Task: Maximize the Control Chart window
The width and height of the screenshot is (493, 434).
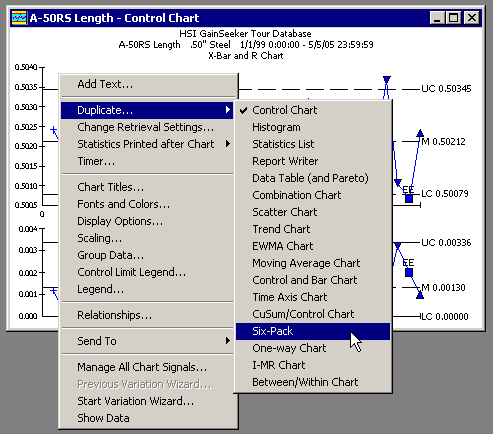Action: coord(454,18)
